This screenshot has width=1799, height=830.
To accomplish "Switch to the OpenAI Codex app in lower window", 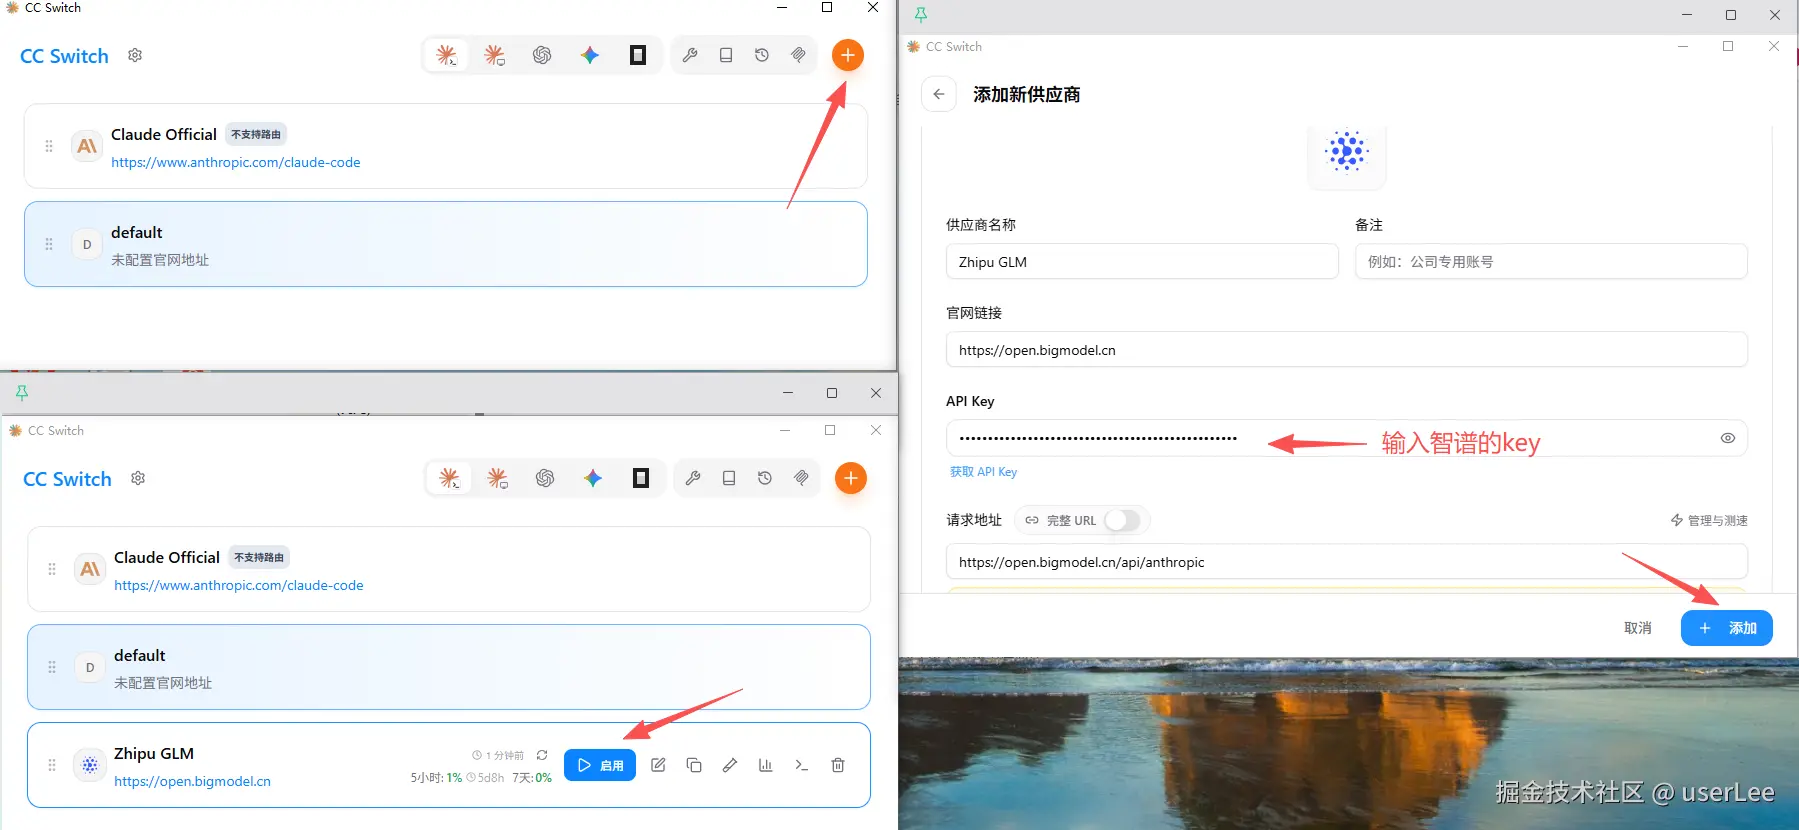I will click(545, 478).
